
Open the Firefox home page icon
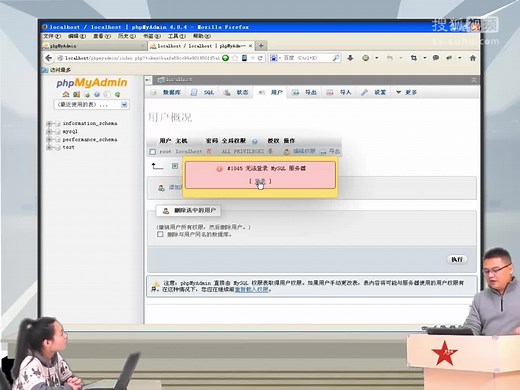tap(472, 58)
